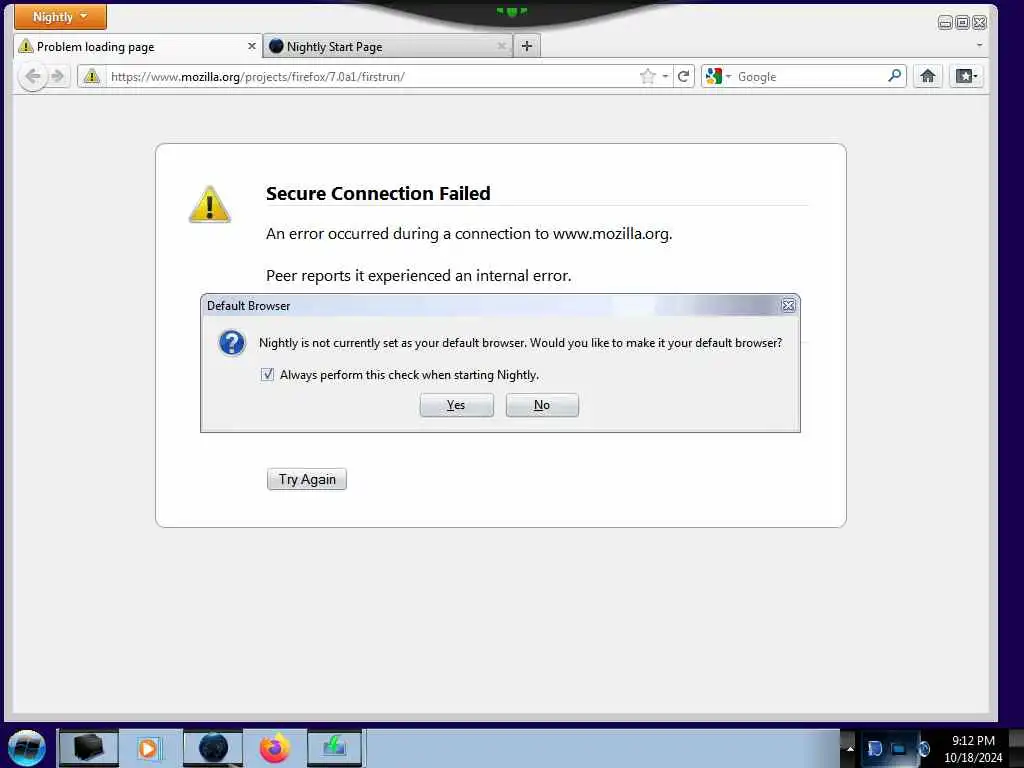
Task: Click the volume tray icon
Action: coord(924,749)
